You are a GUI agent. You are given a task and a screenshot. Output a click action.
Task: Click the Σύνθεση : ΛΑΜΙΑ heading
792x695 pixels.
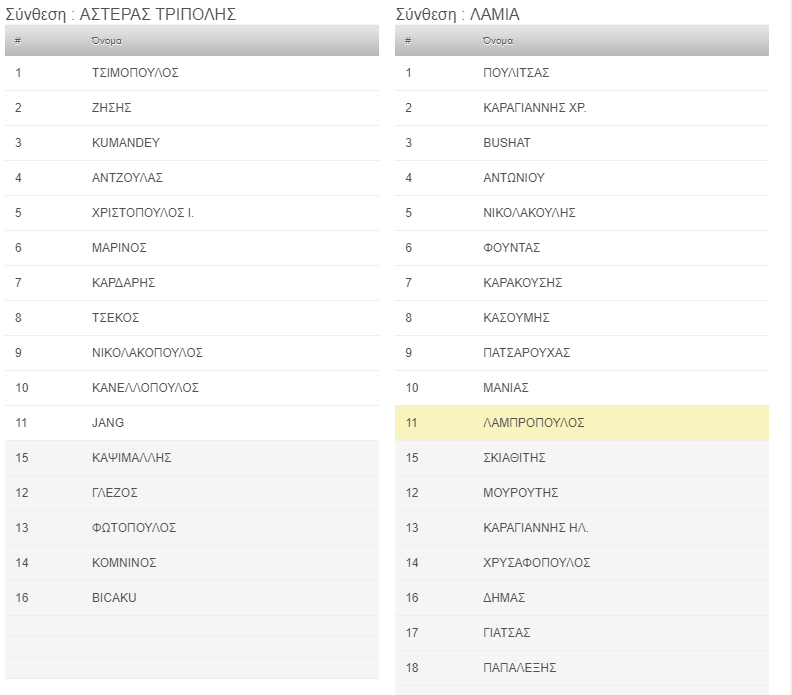click(x=457, y=14)
